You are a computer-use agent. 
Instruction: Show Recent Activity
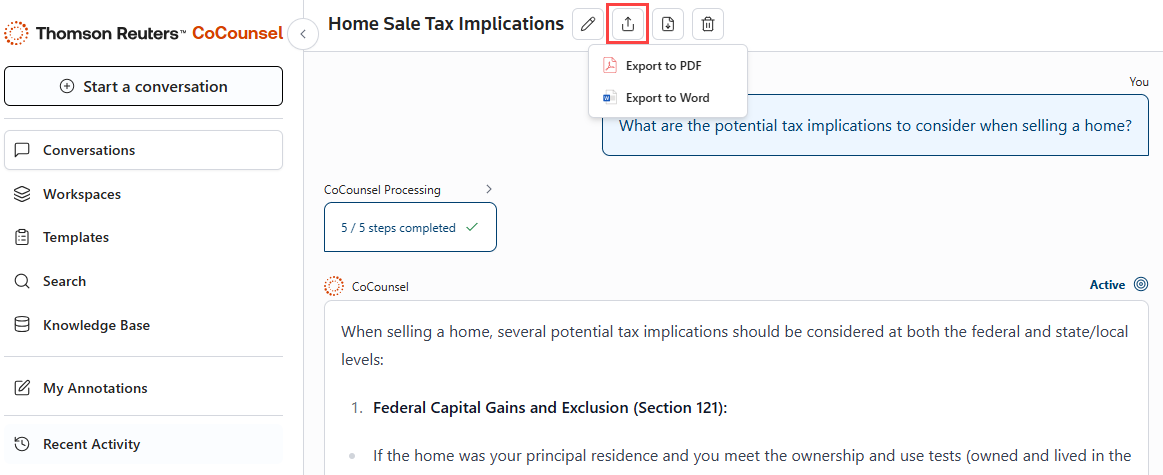tap(91, 444)
